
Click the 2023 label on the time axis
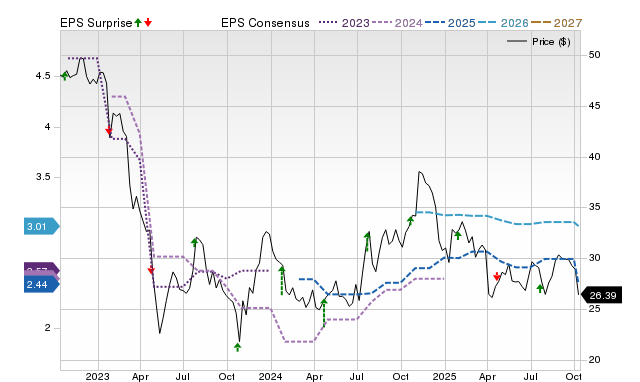tap(98, 376)
